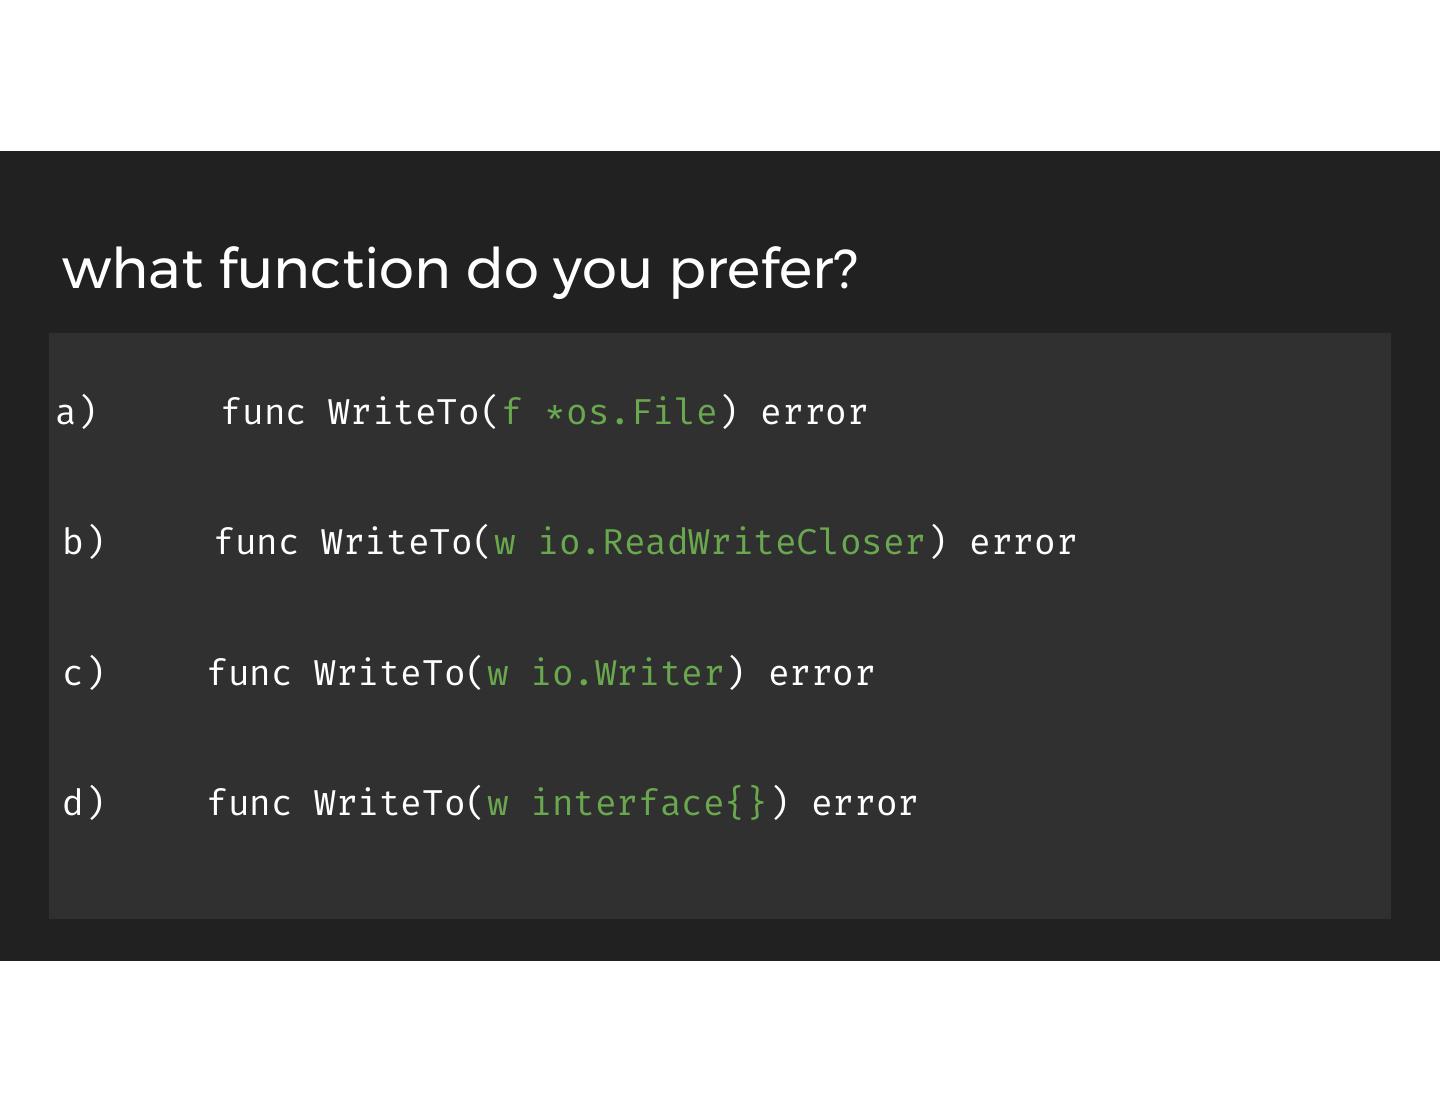This screenshot has width=1440, height=1113.
Task: Click "WriteTo" in the io.ReadWriteCloser line
Action: (397, 542)
